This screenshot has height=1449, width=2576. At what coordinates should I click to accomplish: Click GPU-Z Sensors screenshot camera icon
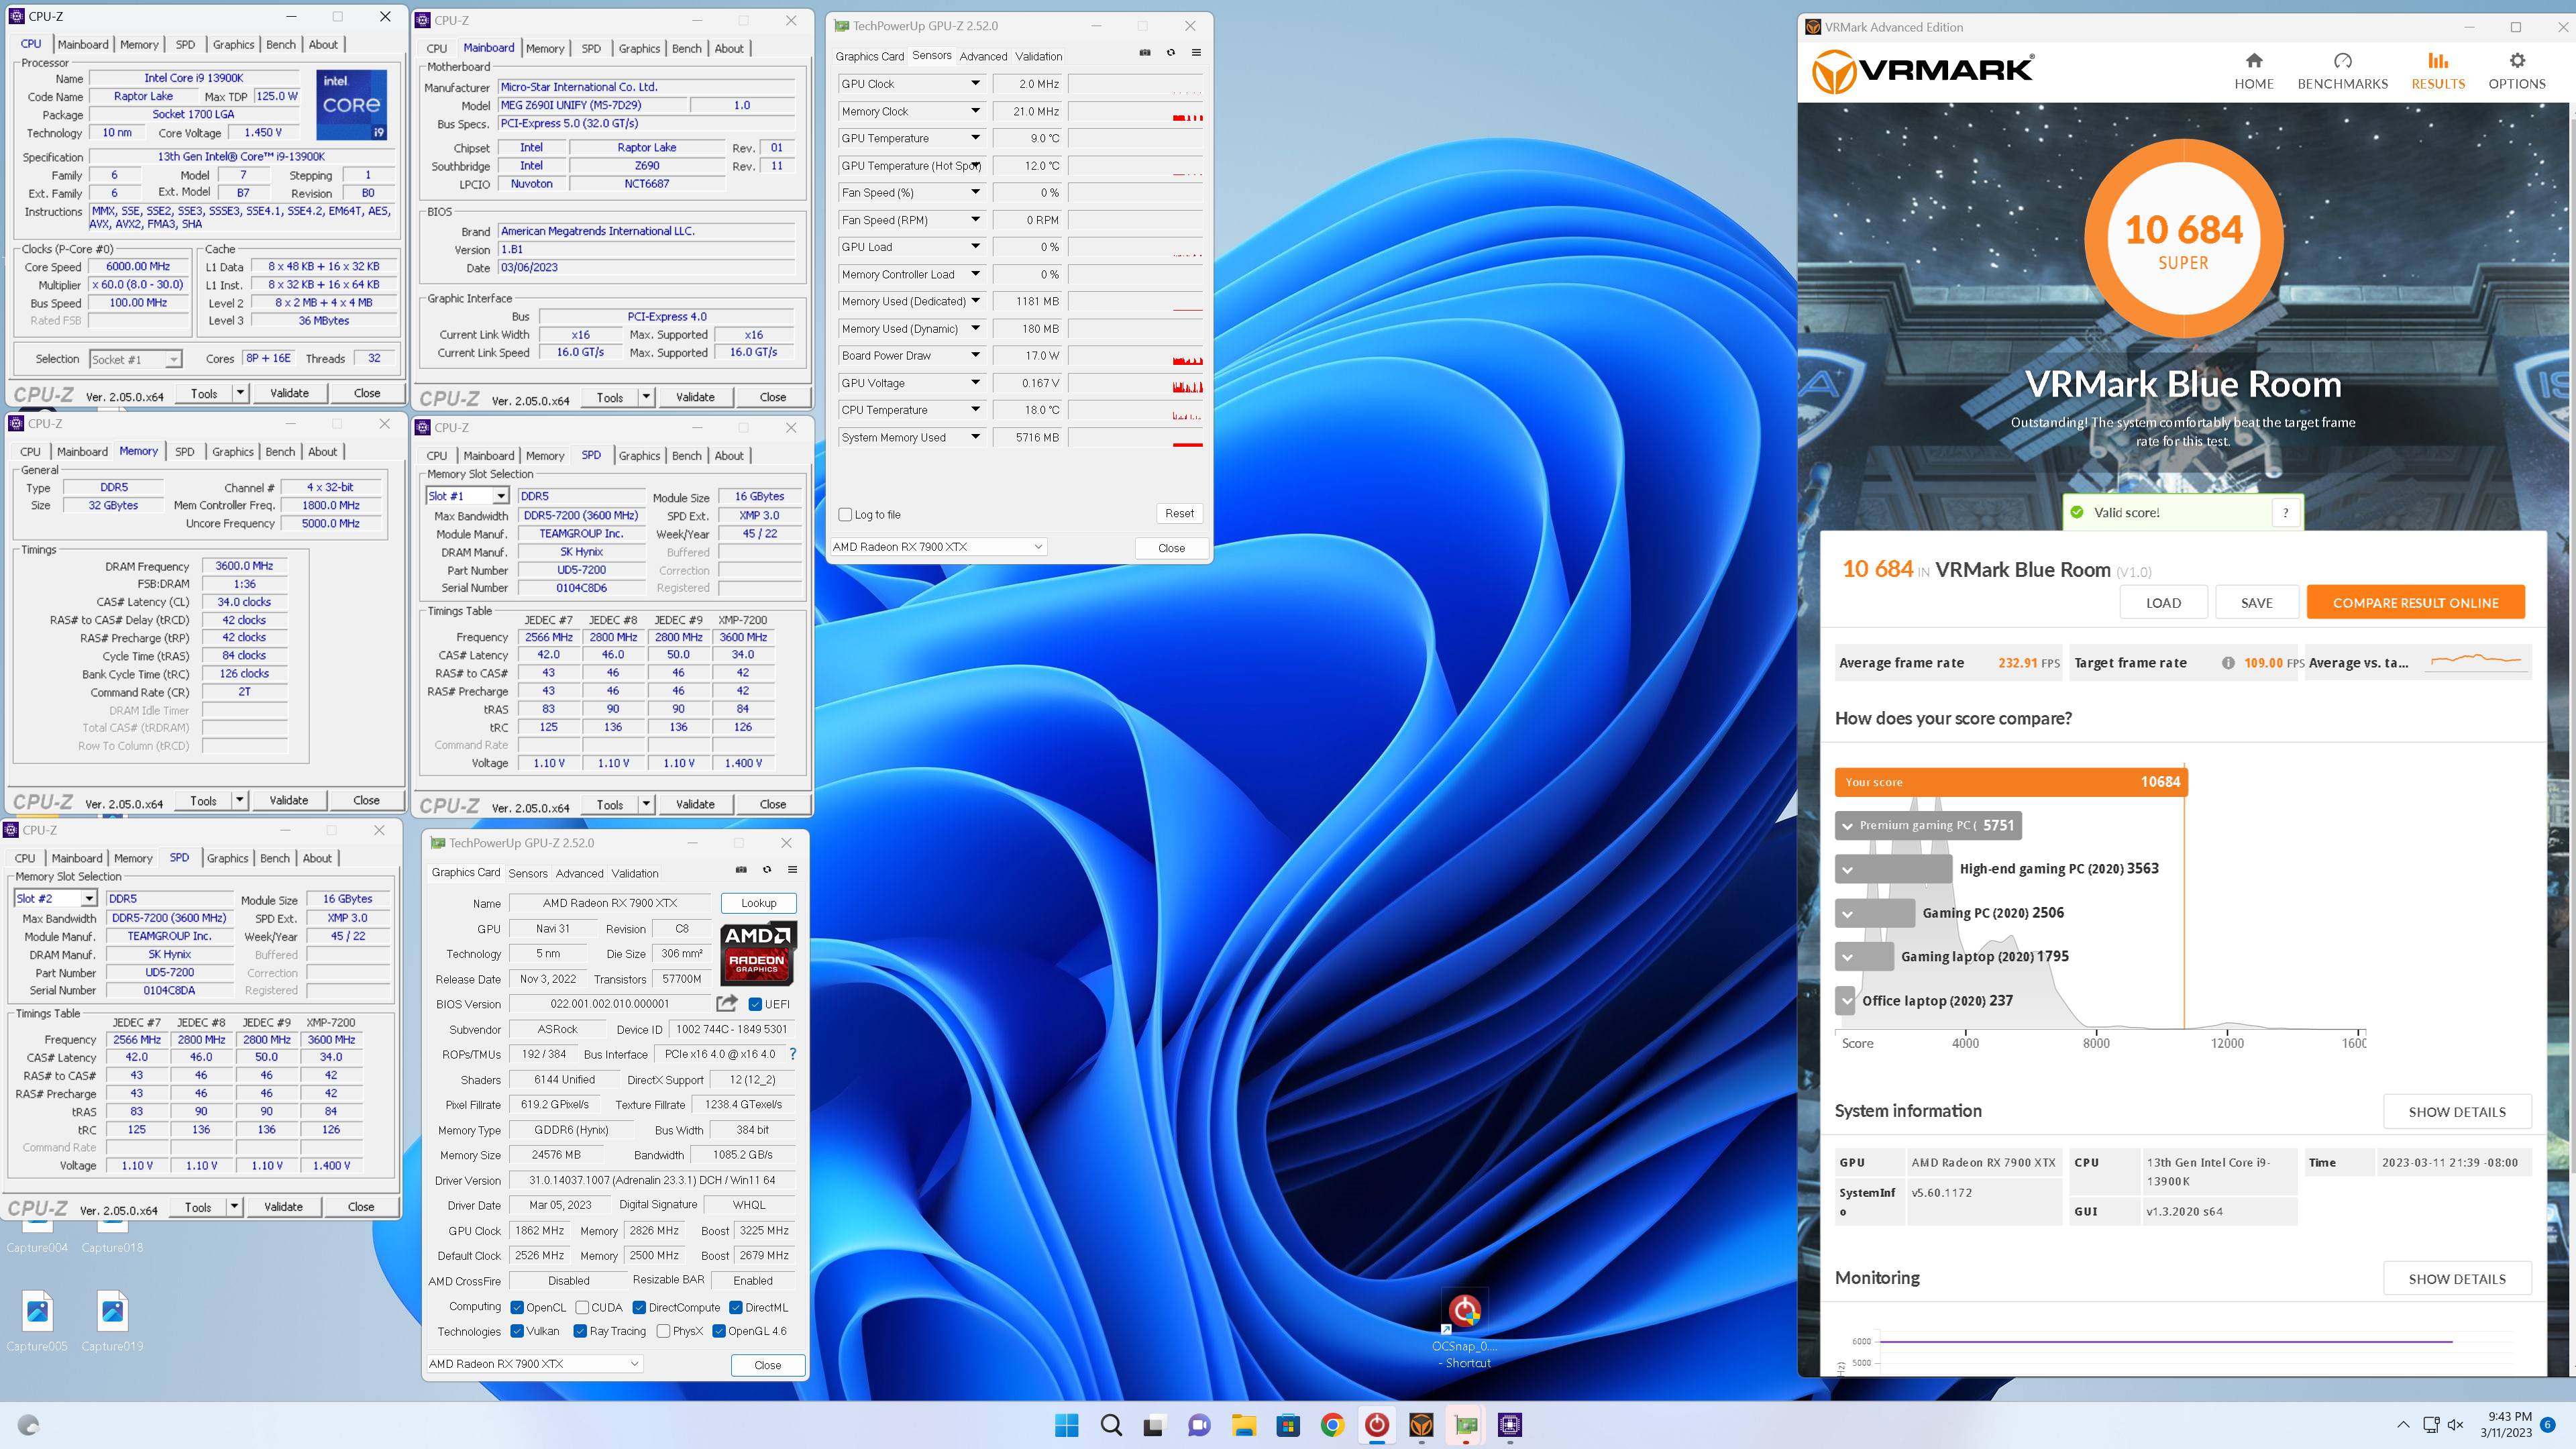(x=1145, y=53)
